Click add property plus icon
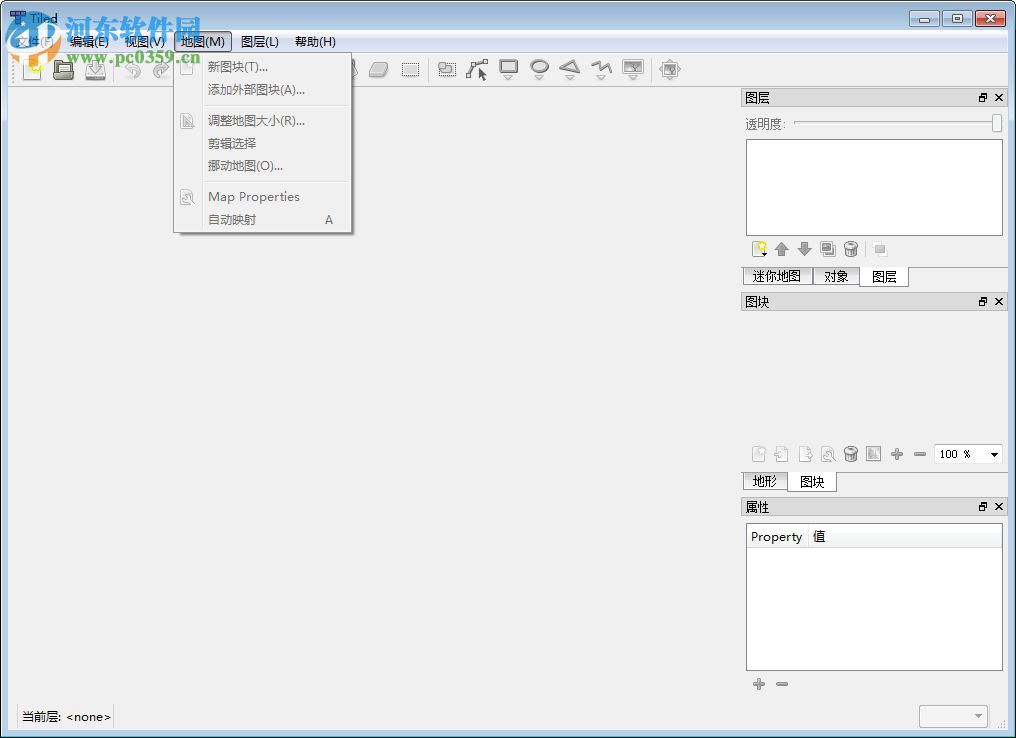 (x=759, y=684)
